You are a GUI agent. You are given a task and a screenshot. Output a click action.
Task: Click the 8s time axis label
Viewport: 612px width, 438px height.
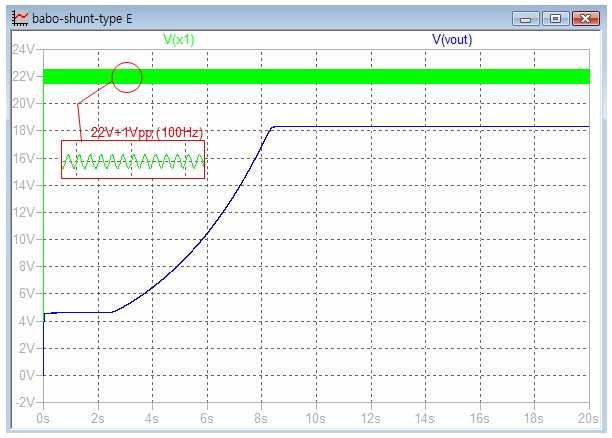click(261, 418)
